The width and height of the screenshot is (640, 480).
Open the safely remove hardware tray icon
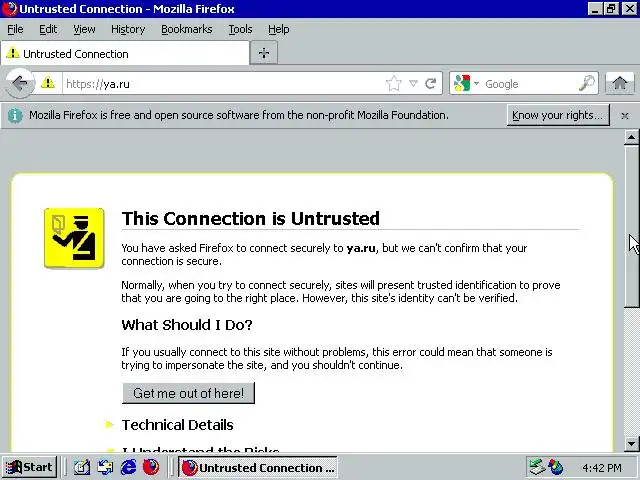click(537, 467)
